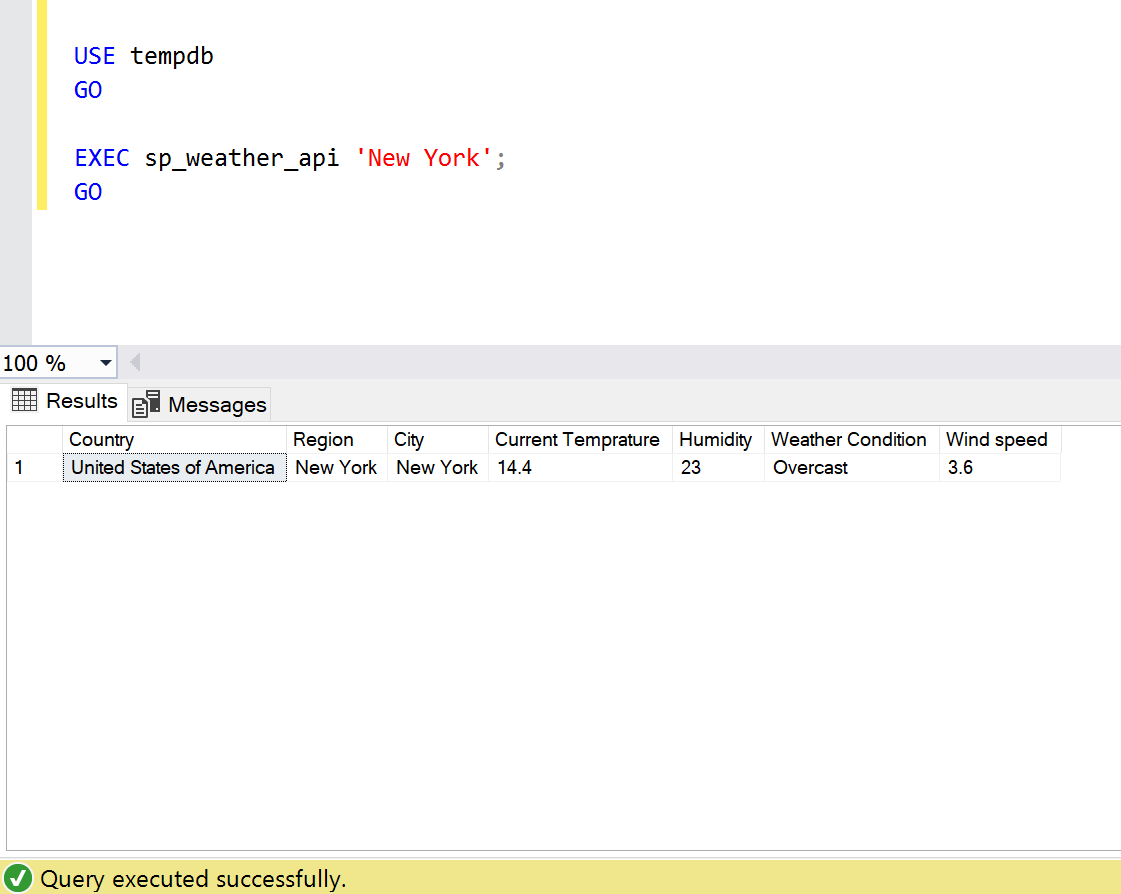Click the Weather Condition column header
The width and height of the screenshot is (1121, 894).
[x=848, y=439]
